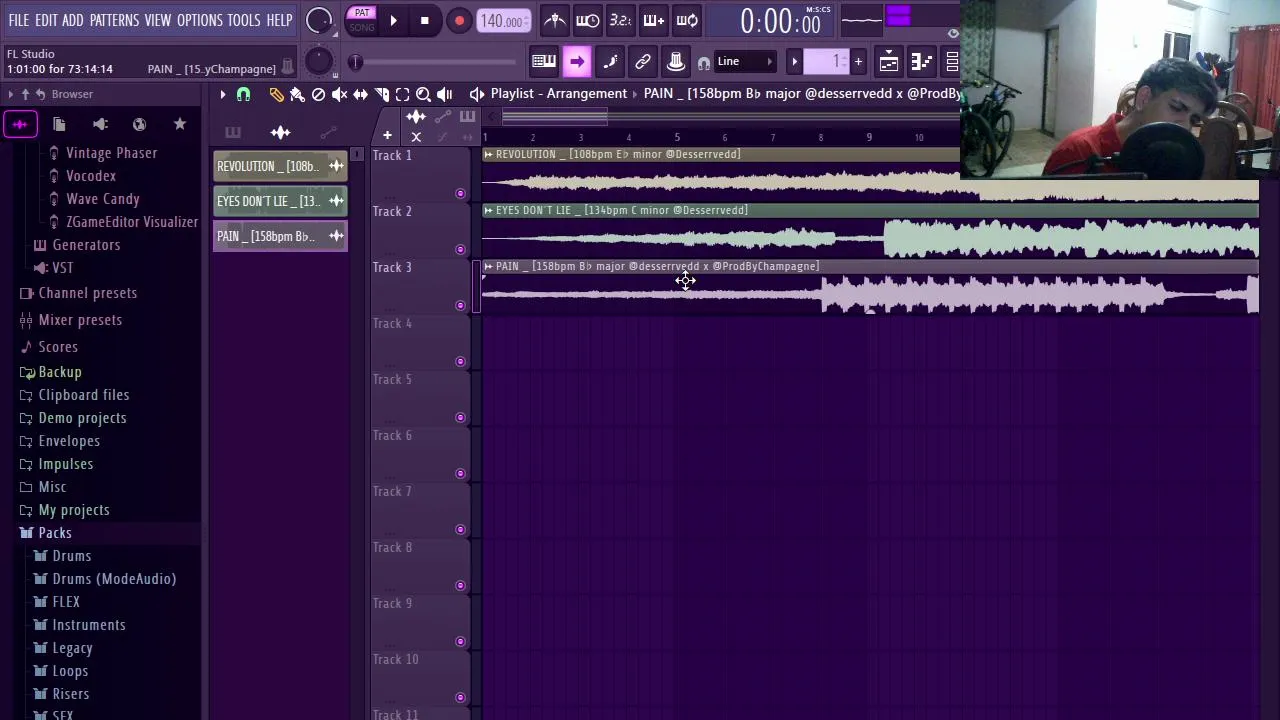Mute Track 2 using its purple dot

click(x=460, y=249)
